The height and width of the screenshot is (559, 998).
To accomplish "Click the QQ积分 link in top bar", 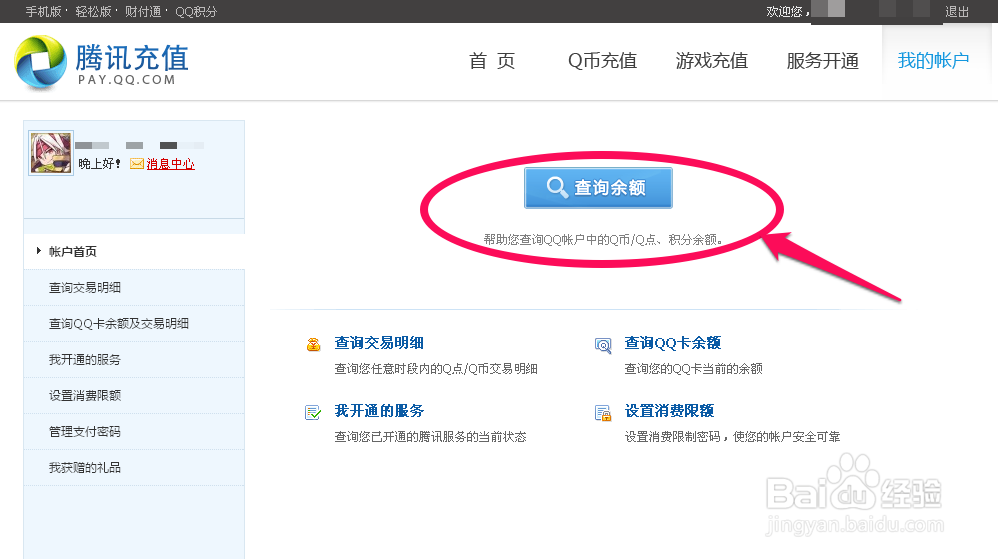I will 196,11.
